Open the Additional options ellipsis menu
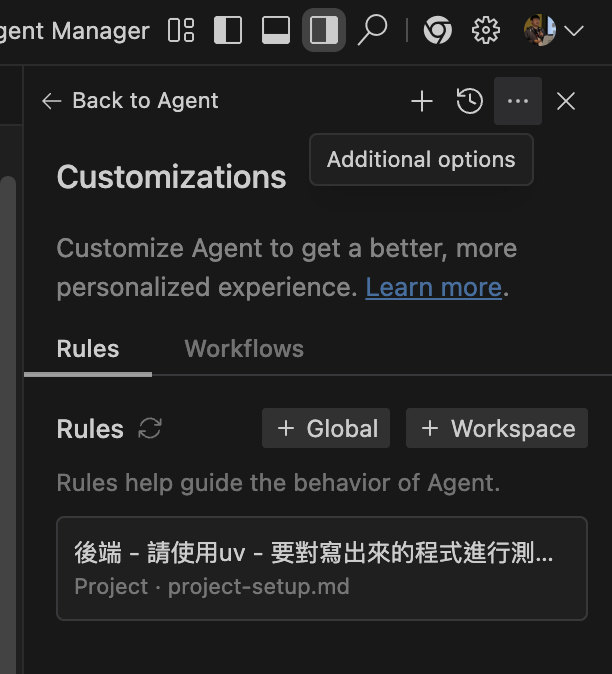 [518, 101]
